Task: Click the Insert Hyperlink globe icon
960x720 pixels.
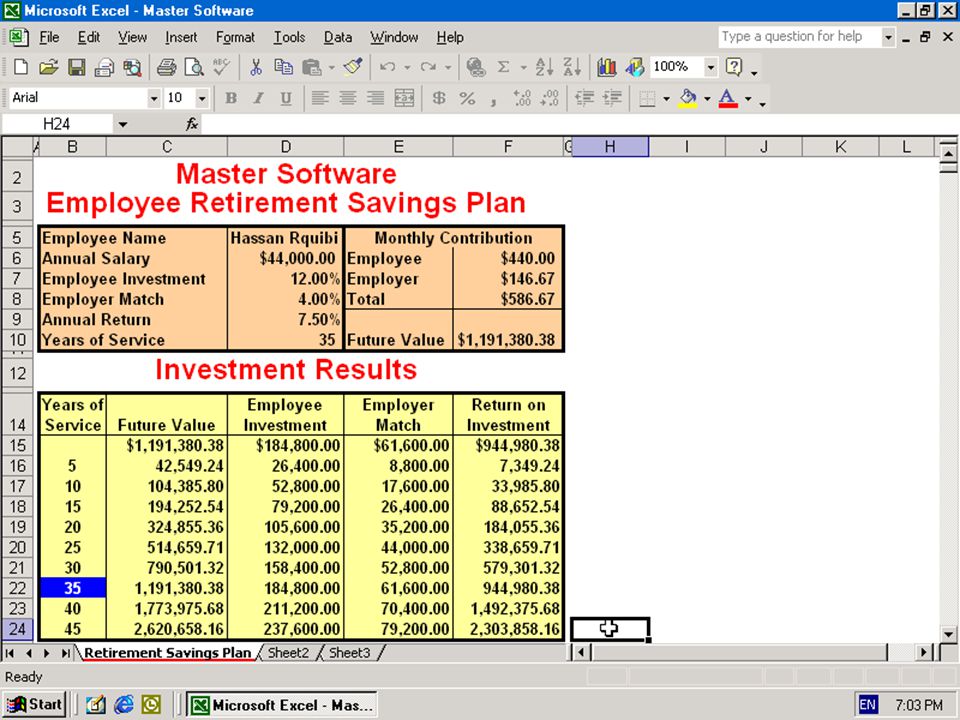Action: (476, 67)
